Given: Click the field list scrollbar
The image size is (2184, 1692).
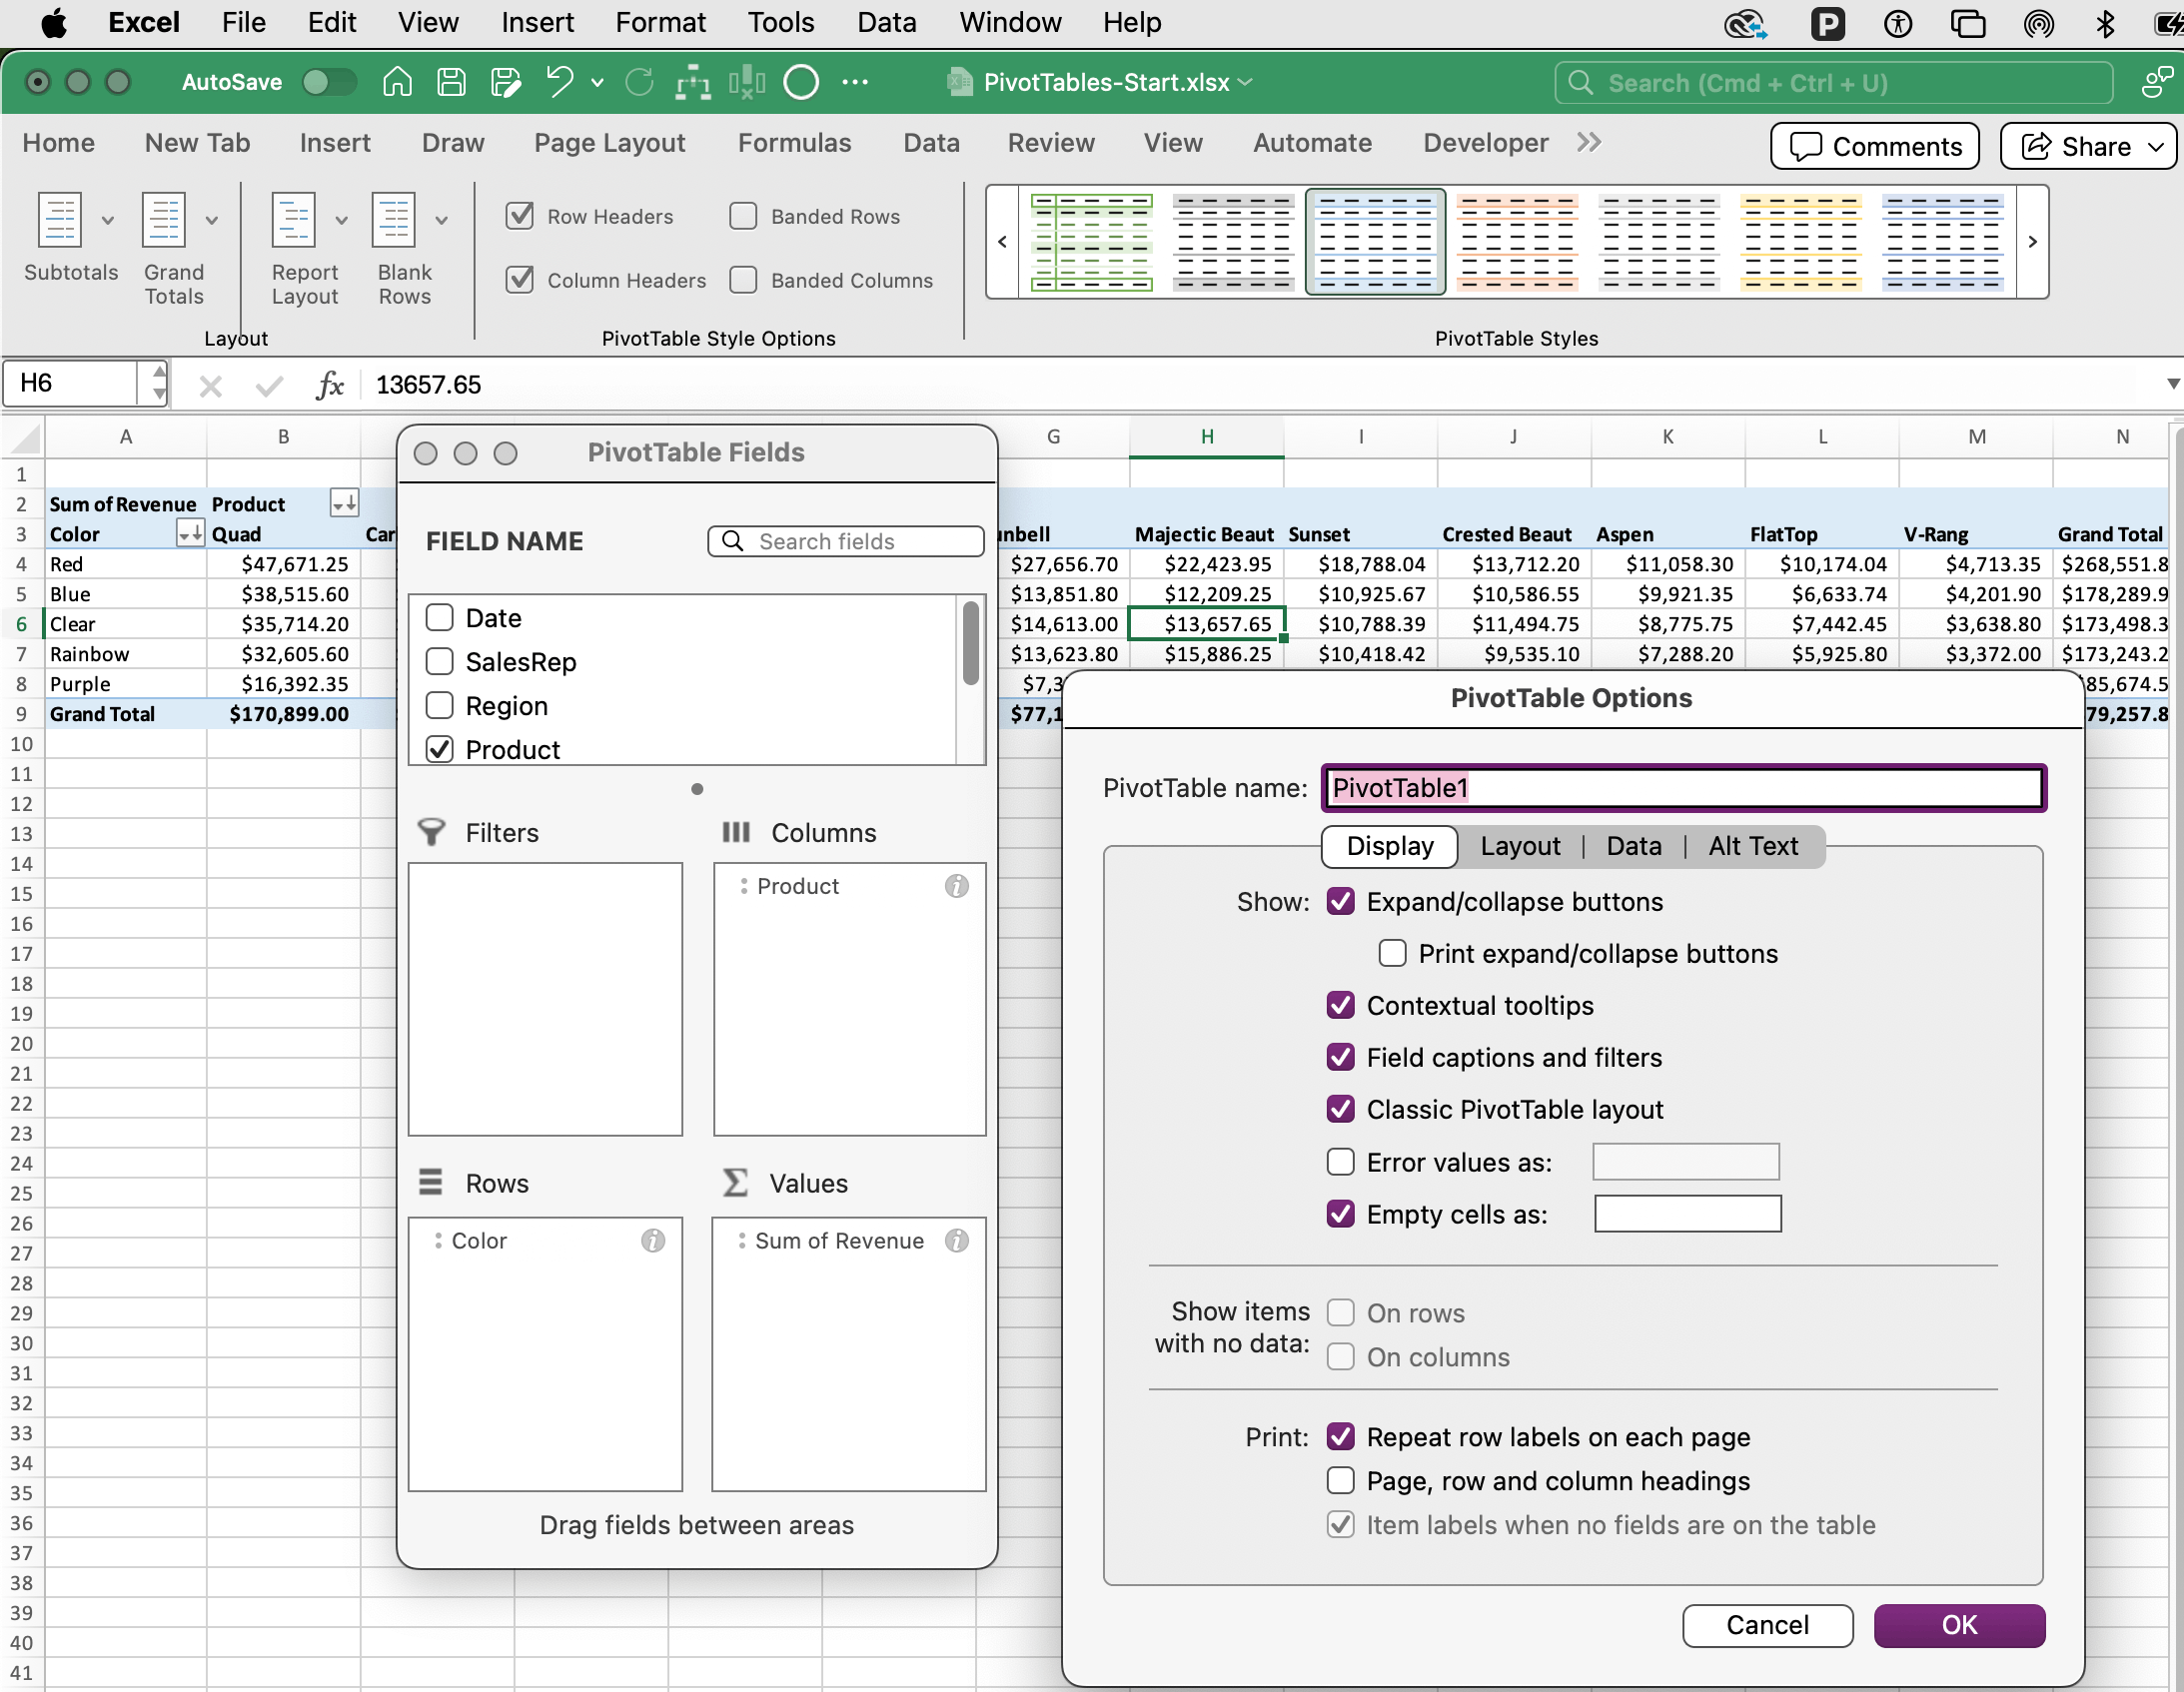Looking at the screenshot, I should (970, 644).
